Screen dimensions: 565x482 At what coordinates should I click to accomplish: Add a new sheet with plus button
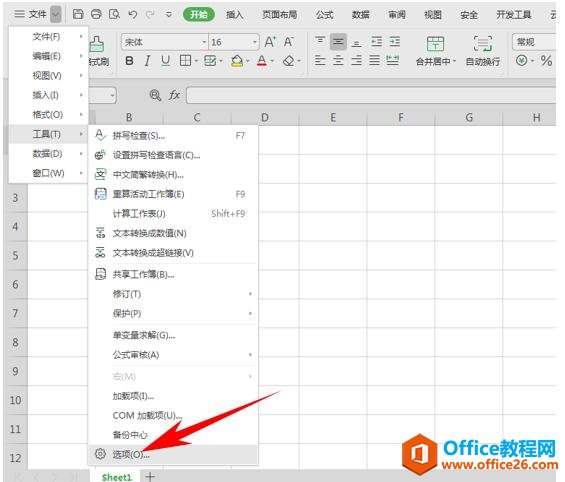(x=150, y=476)
